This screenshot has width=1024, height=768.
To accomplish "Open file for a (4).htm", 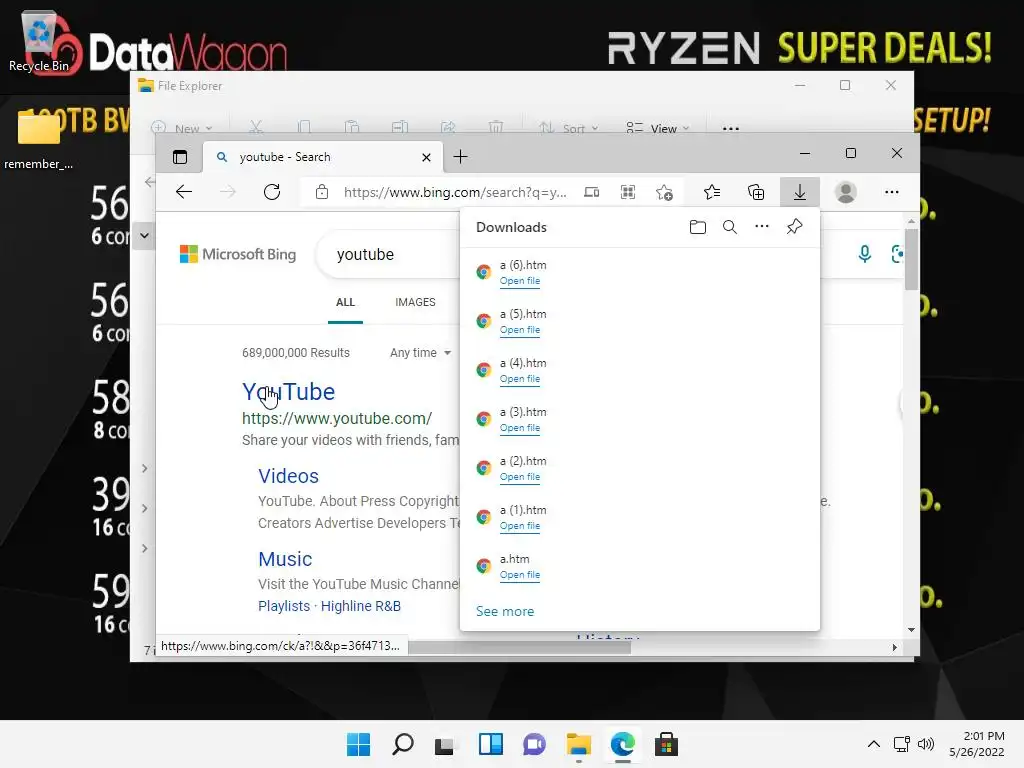I will coord(520,379).
